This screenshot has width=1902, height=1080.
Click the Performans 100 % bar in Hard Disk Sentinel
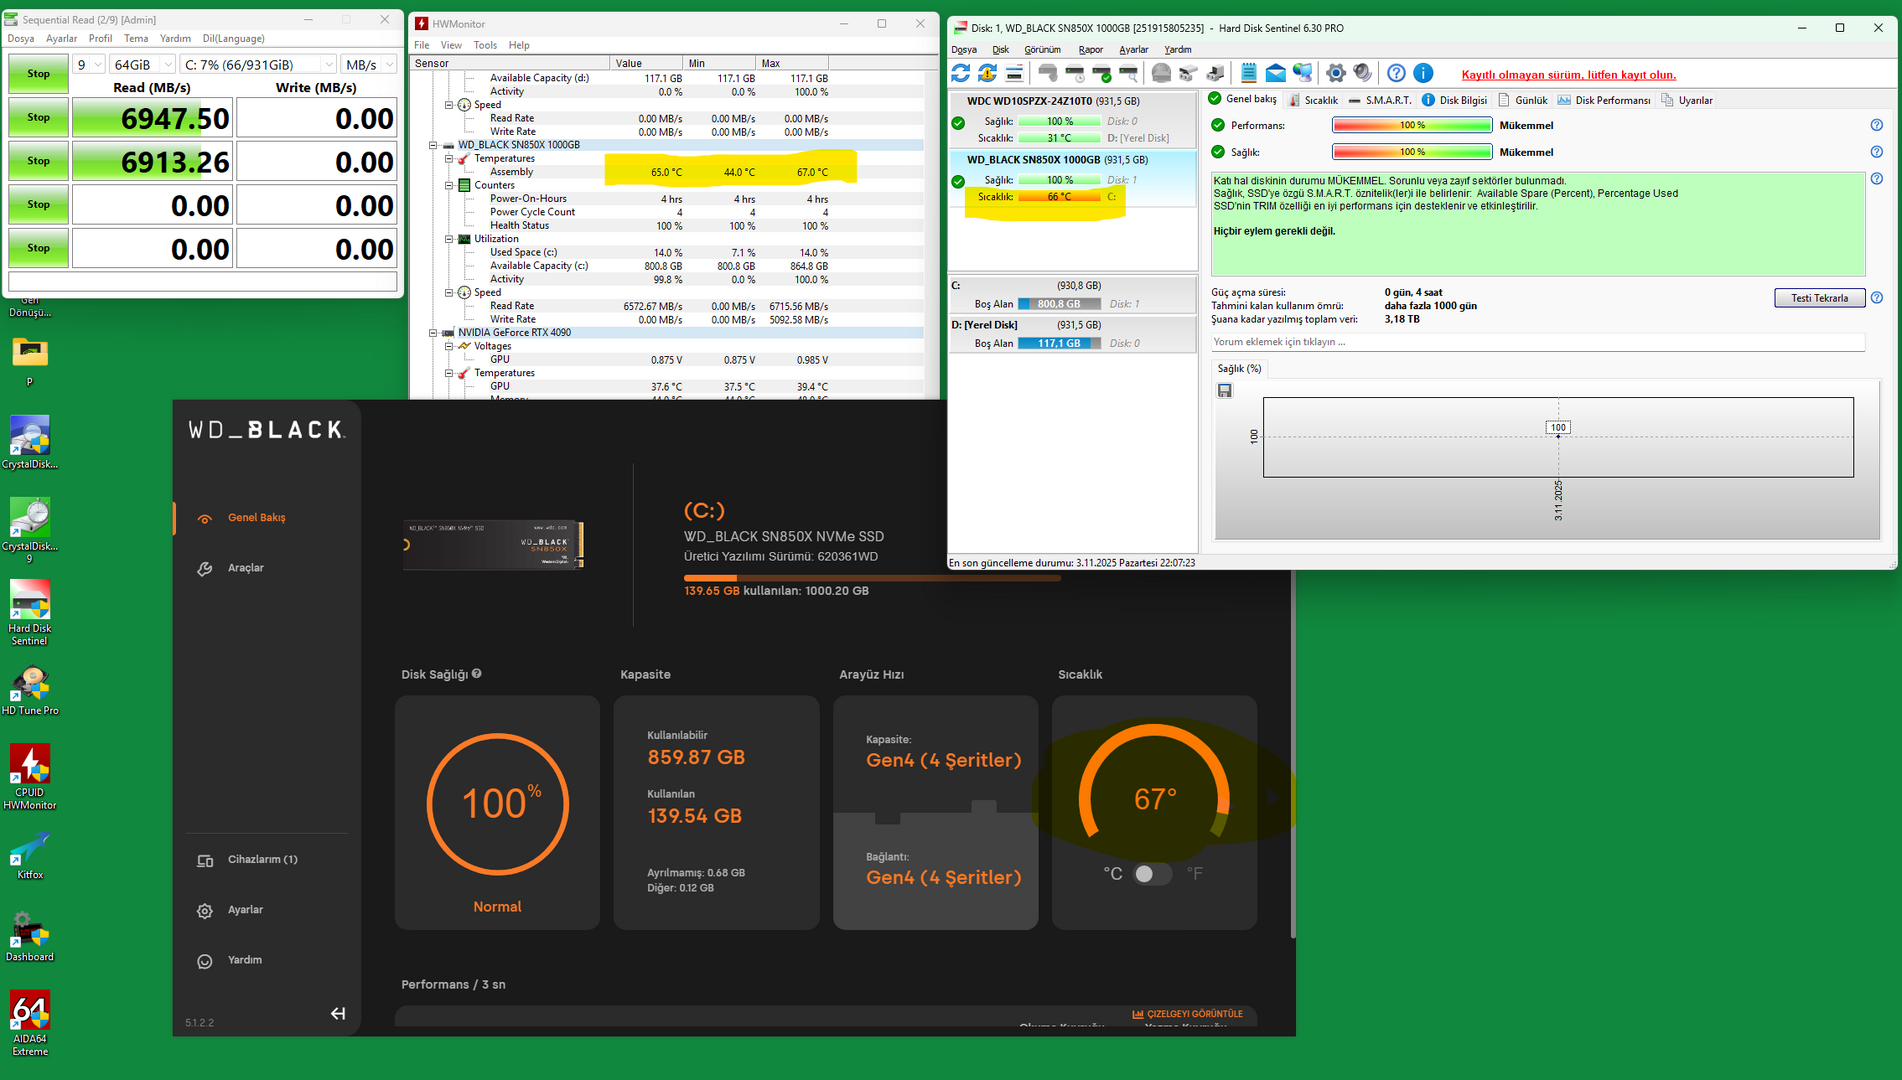pos(1412,125)
